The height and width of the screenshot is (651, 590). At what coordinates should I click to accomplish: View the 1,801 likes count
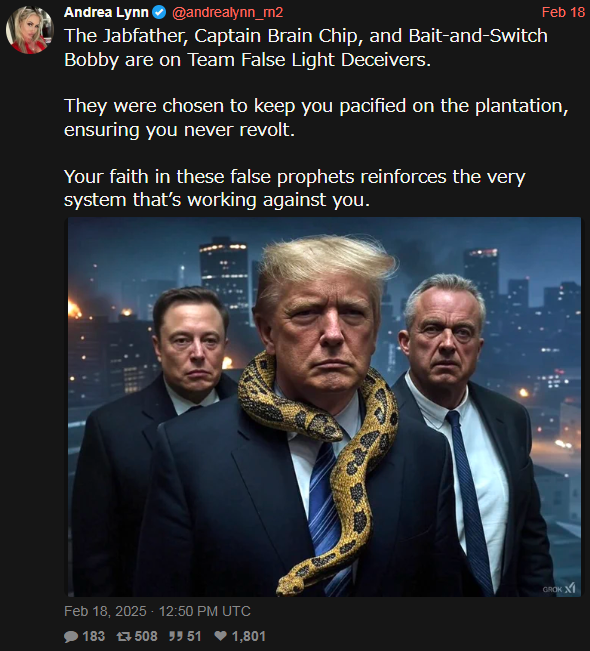click(248, 636)
